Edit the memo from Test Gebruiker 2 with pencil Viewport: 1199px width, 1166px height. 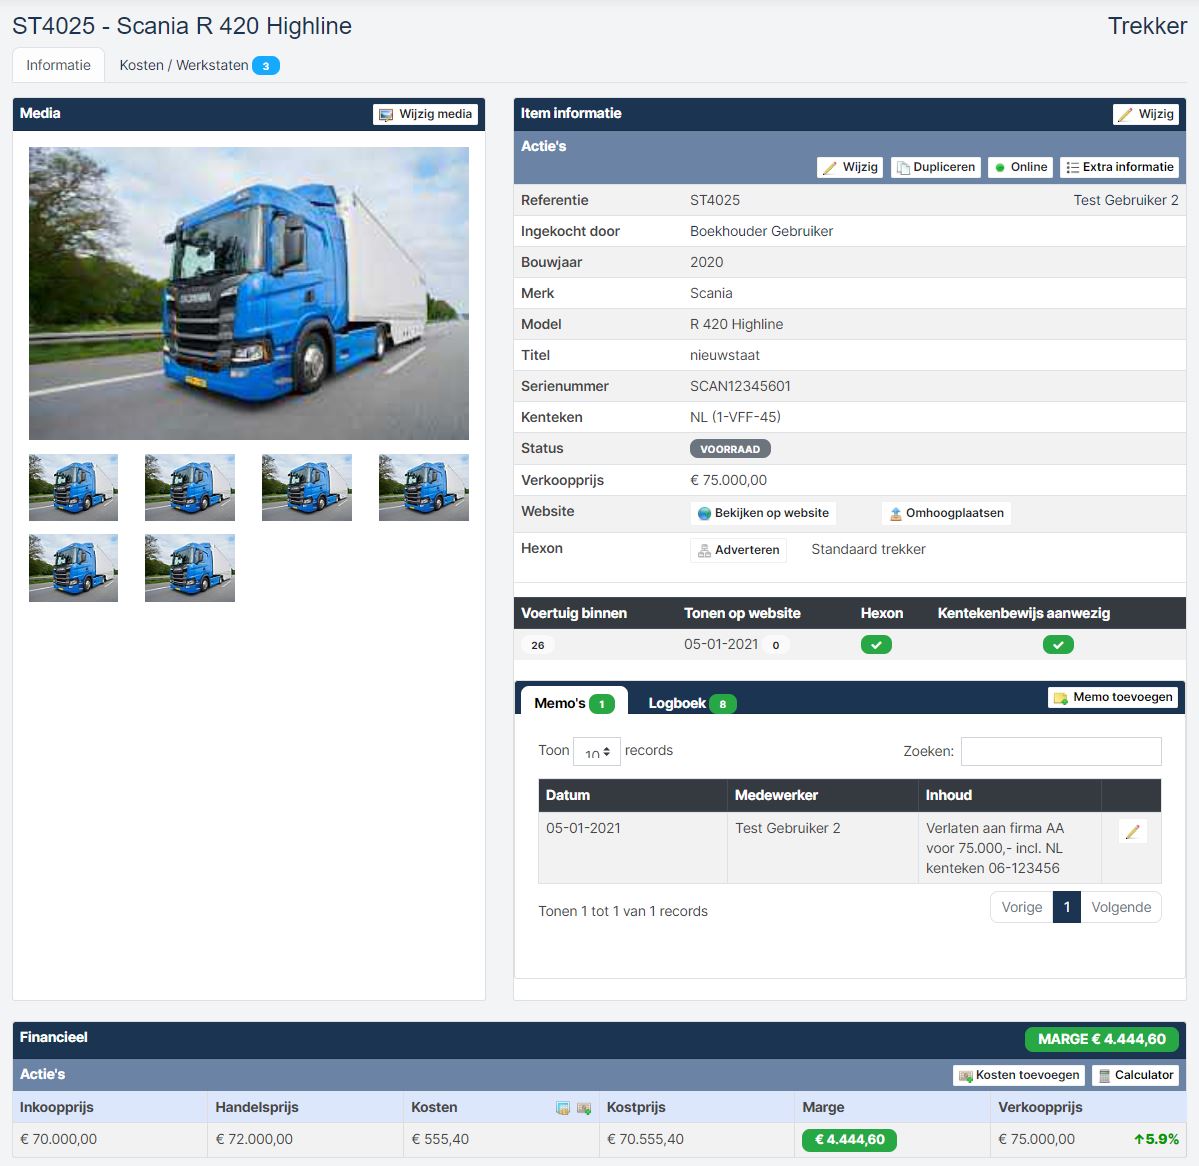pyautogui.click(x=1132, y=831)
